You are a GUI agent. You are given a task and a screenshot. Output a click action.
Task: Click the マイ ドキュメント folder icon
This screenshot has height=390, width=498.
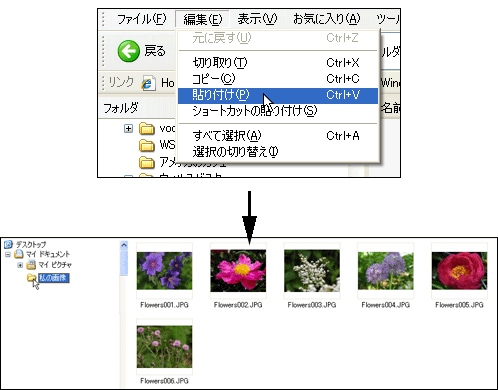(19, 254)
